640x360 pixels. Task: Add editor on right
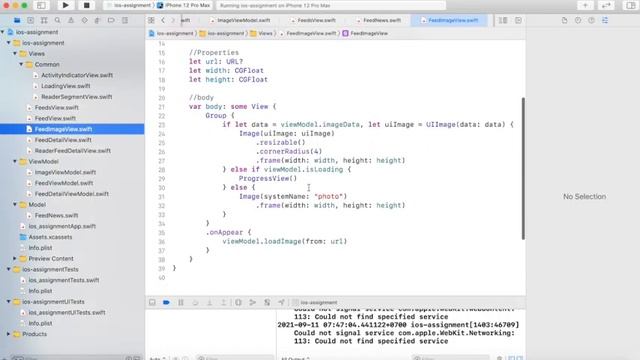[518, 20]
